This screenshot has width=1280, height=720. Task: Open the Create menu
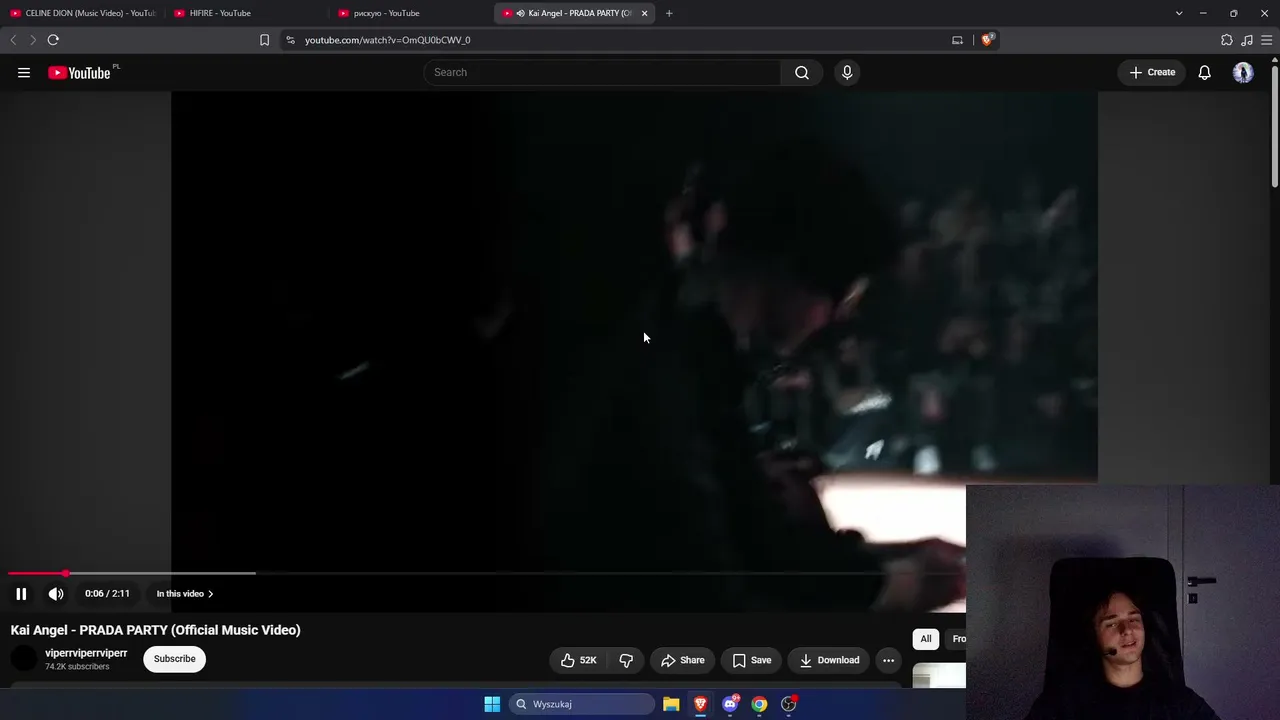pos(1152,72)
